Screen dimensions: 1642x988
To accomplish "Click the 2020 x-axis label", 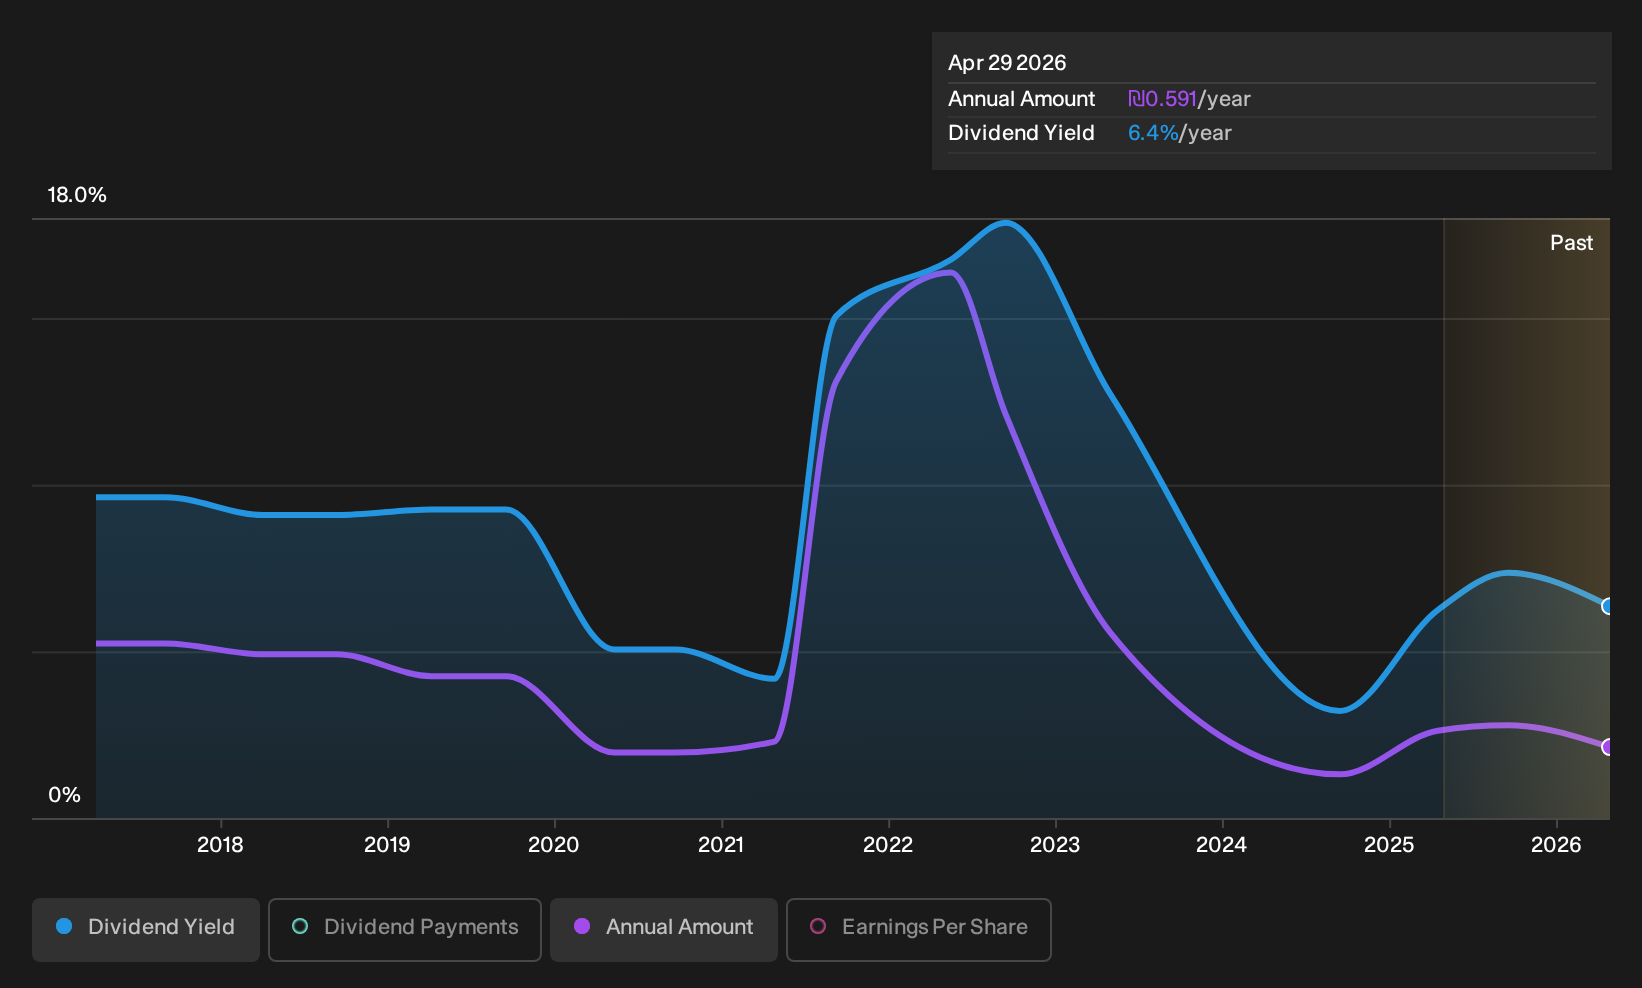I will (553, 845).
